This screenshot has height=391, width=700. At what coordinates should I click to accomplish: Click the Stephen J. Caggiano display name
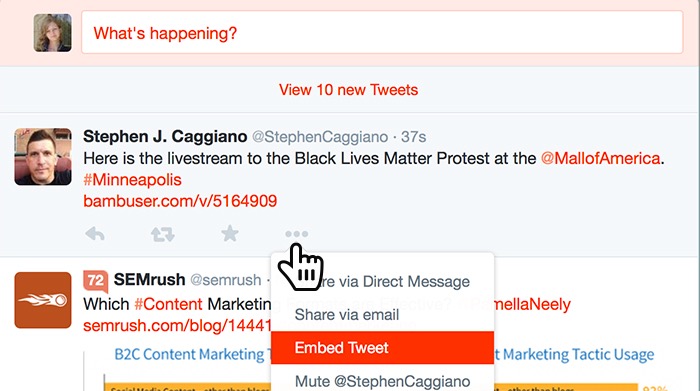(165, 136)
